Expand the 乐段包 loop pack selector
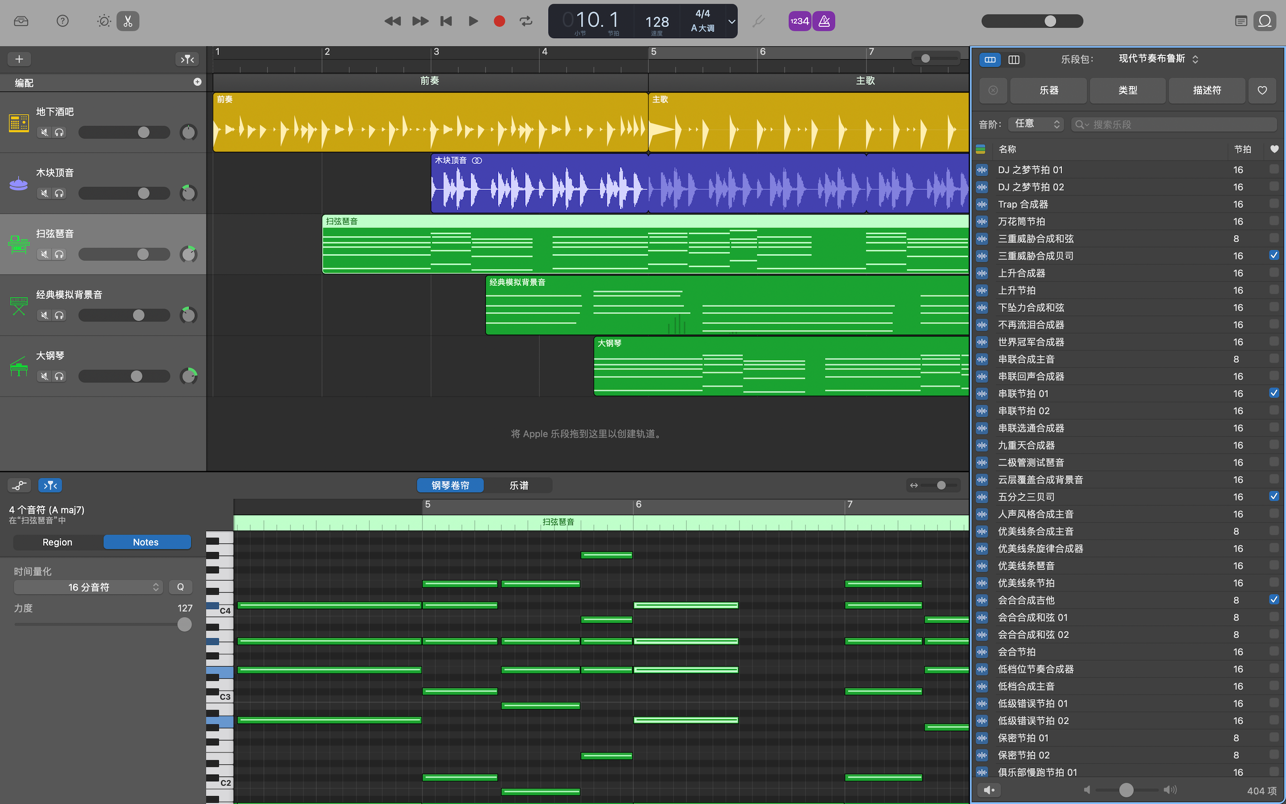This screenshot has width=1286, height=804. point(1158,59)
